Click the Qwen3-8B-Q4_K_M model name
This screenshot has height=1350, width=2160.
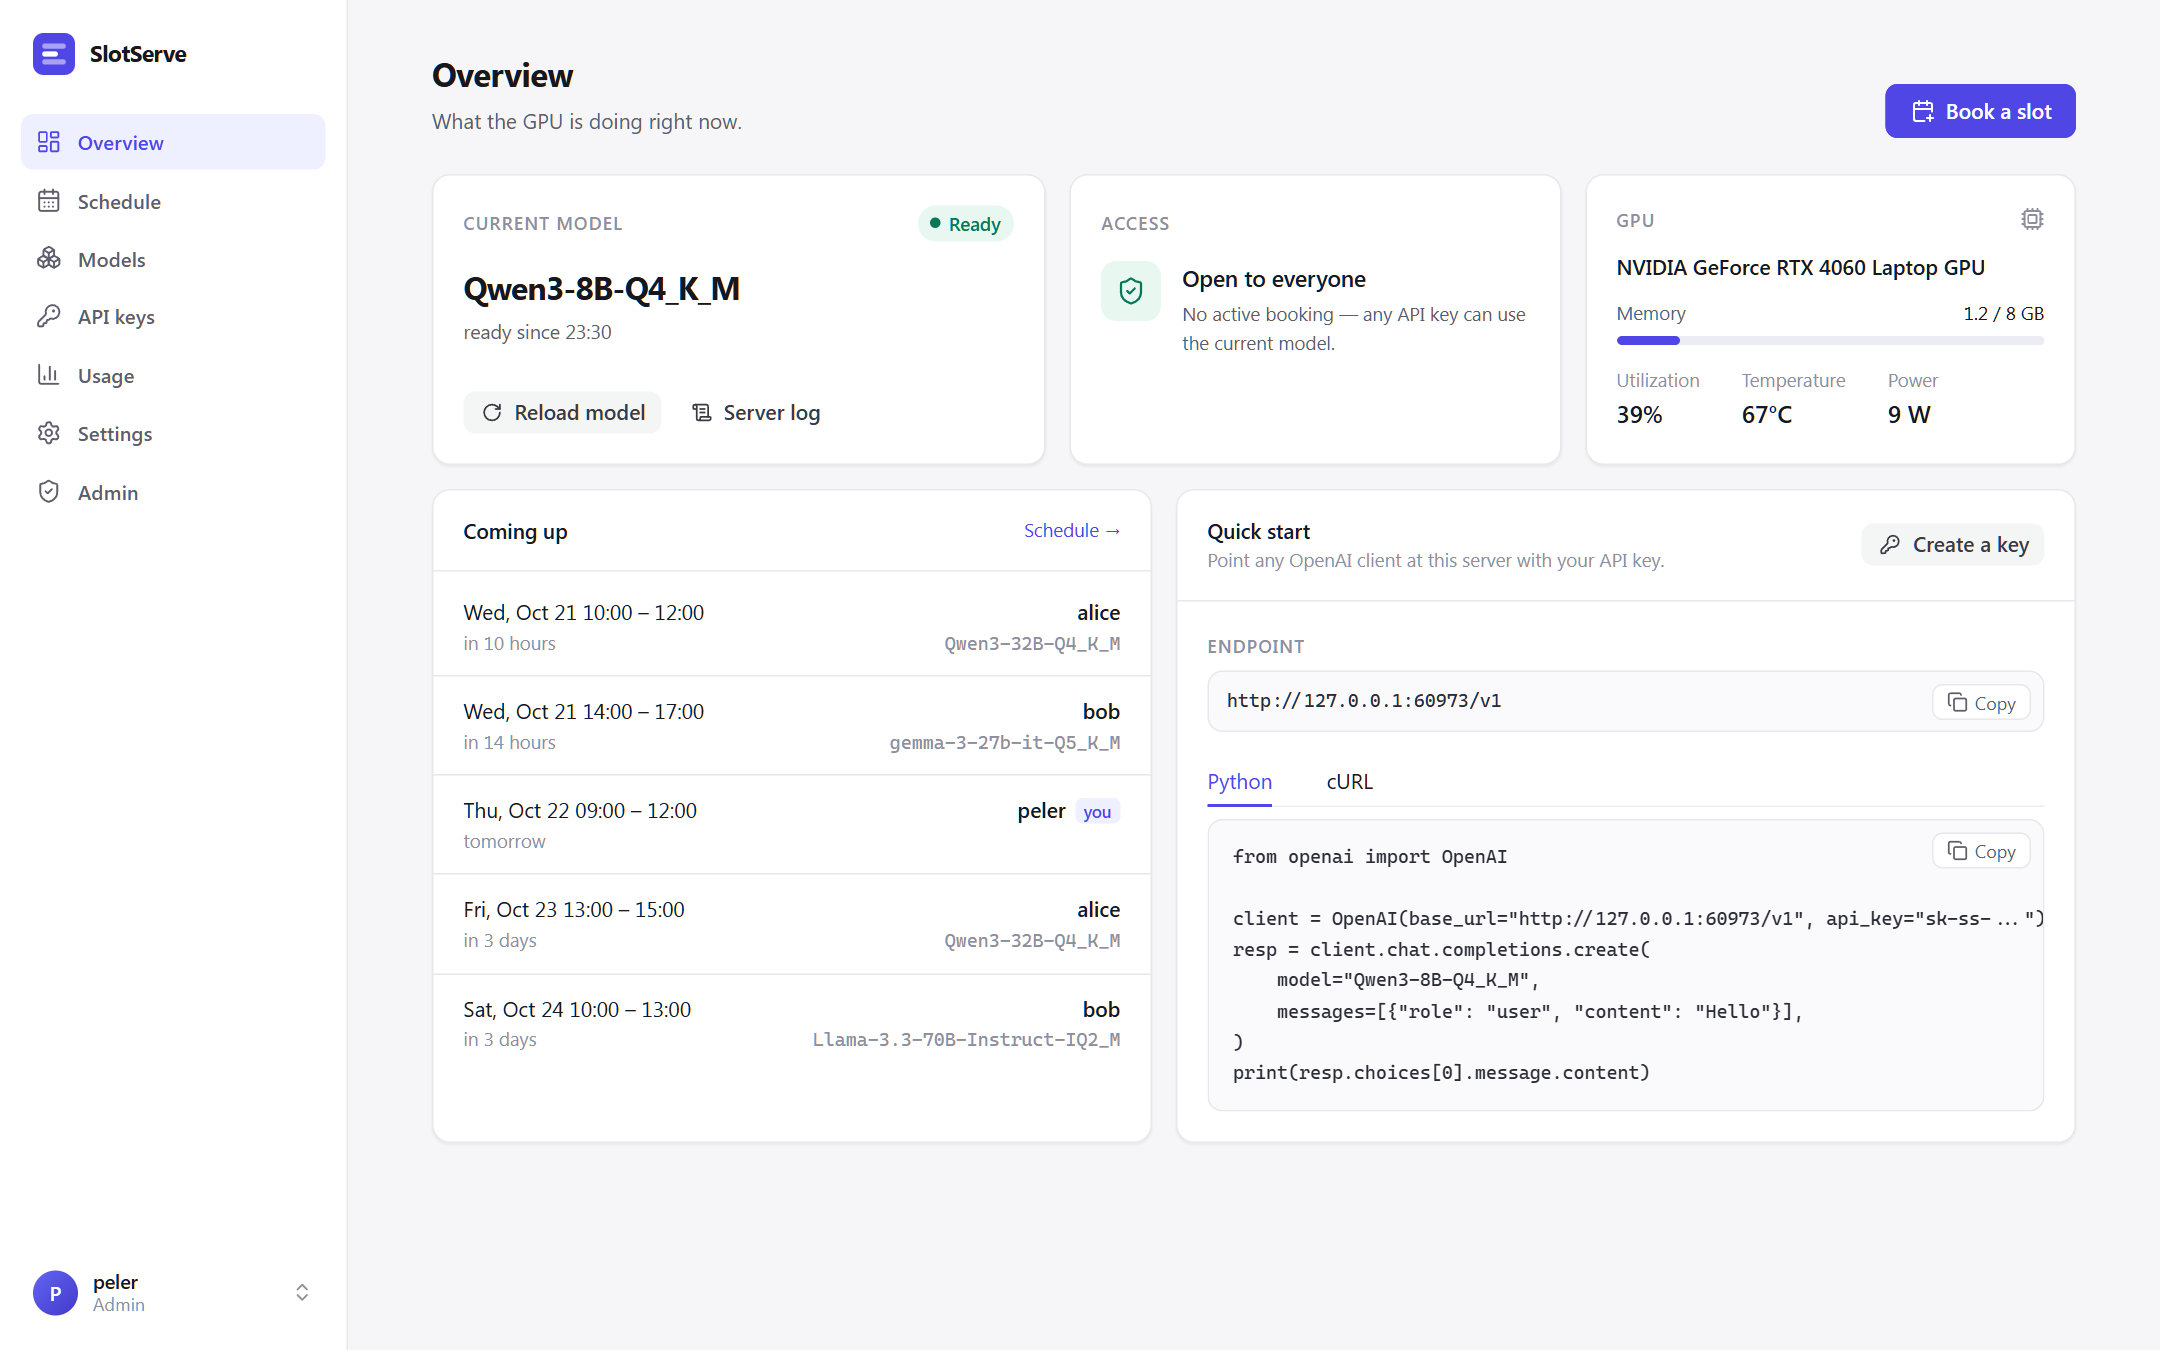tap(602, 289)
